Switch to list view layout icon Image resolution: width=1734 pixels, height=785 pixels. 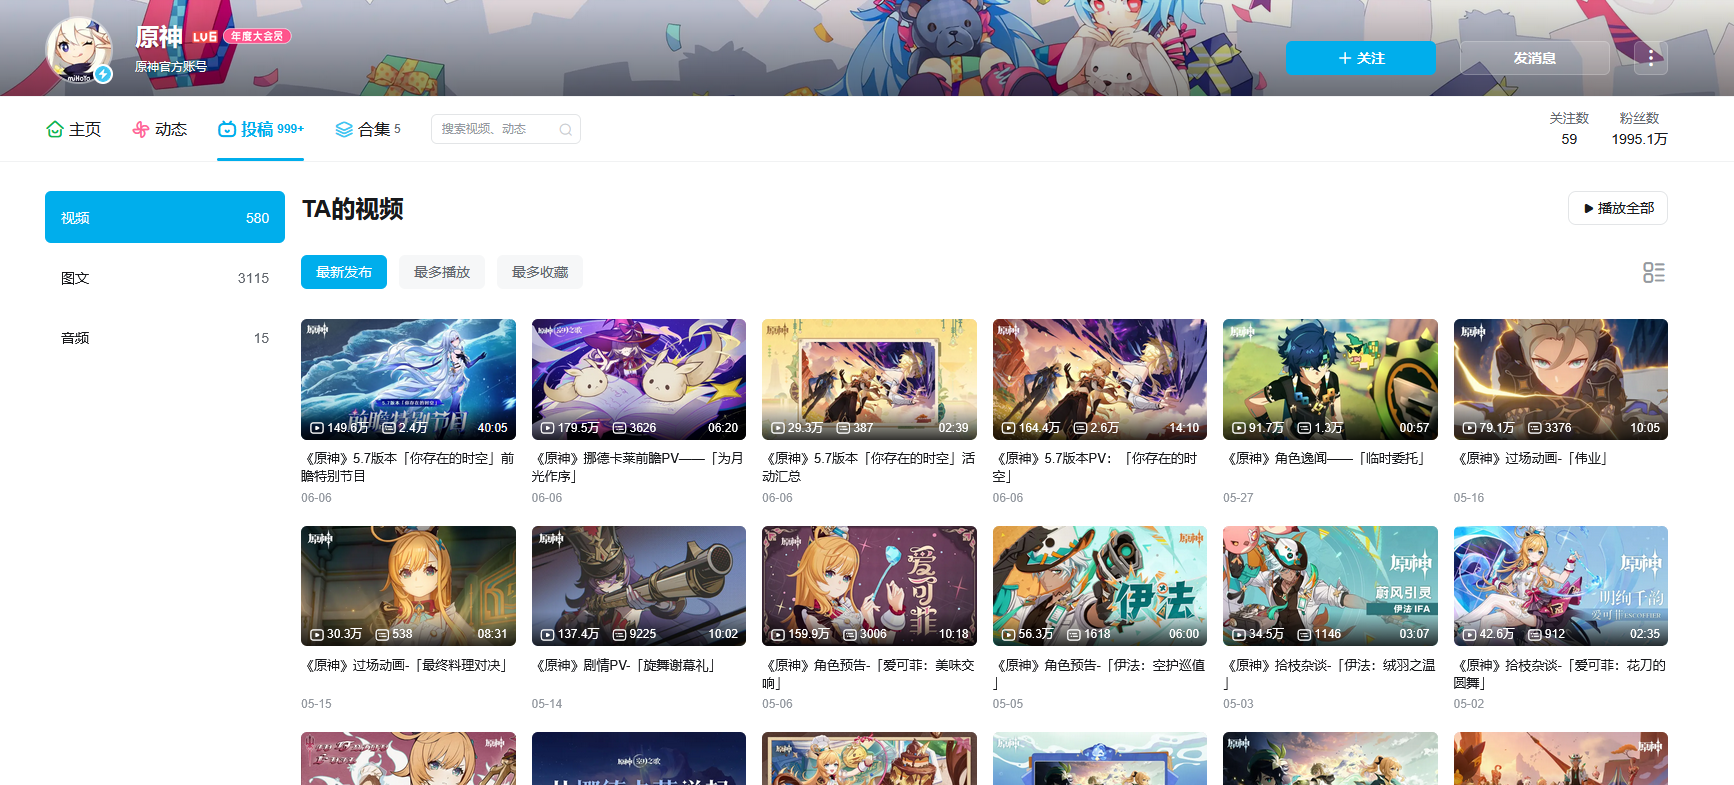[x=1654, y=272]
